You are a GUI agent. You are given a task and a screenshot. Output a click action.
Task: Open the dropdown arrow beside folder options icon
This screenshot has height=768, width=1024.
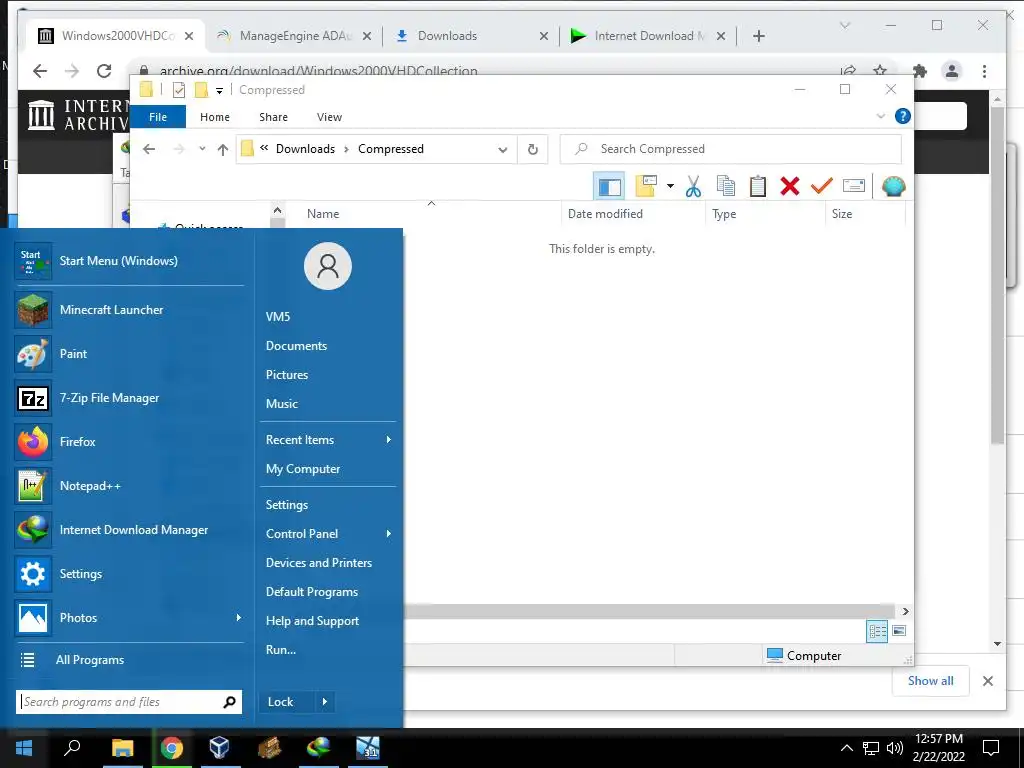pyautogui.click(x=670, y=186)
